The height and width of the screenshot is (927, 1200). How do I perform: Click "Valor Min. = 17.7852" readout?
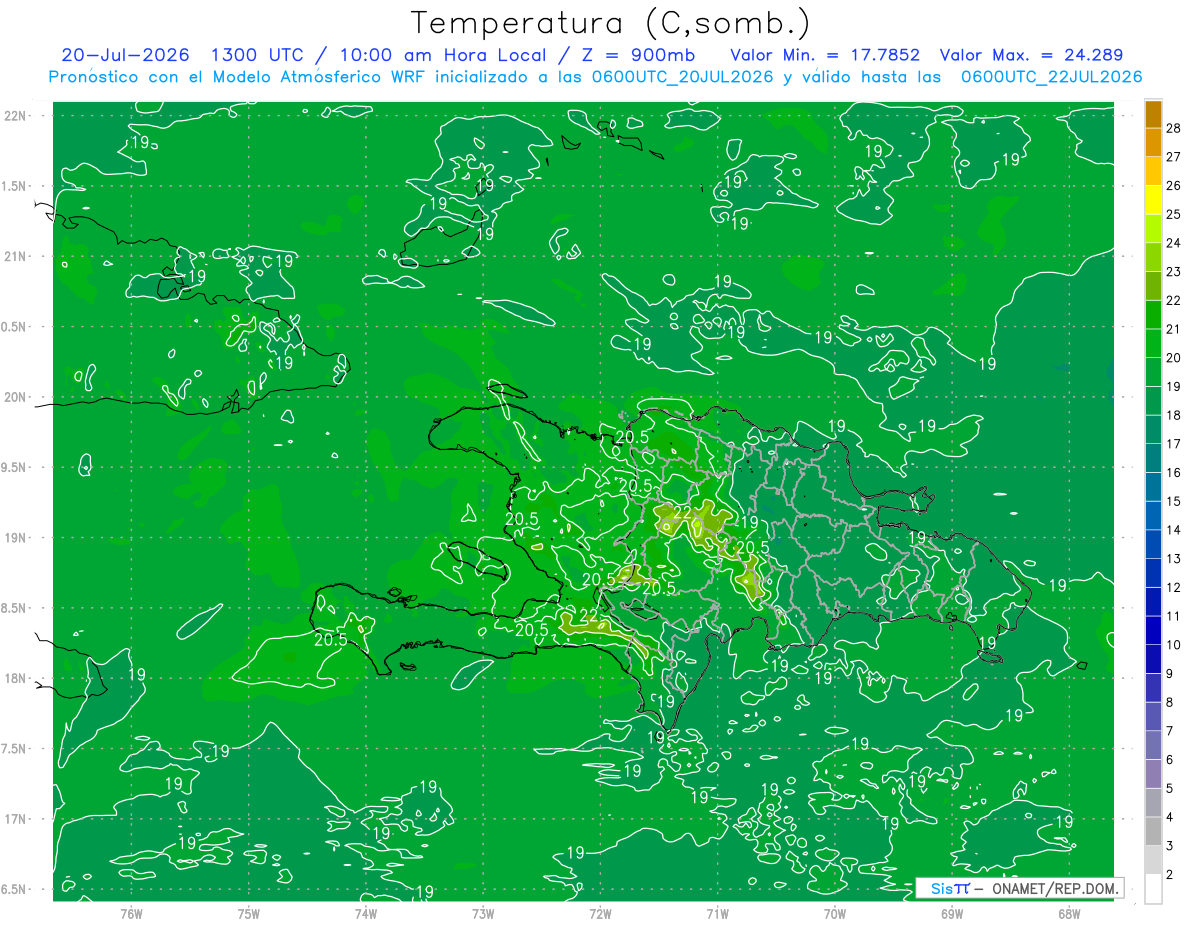click(825, 55)
